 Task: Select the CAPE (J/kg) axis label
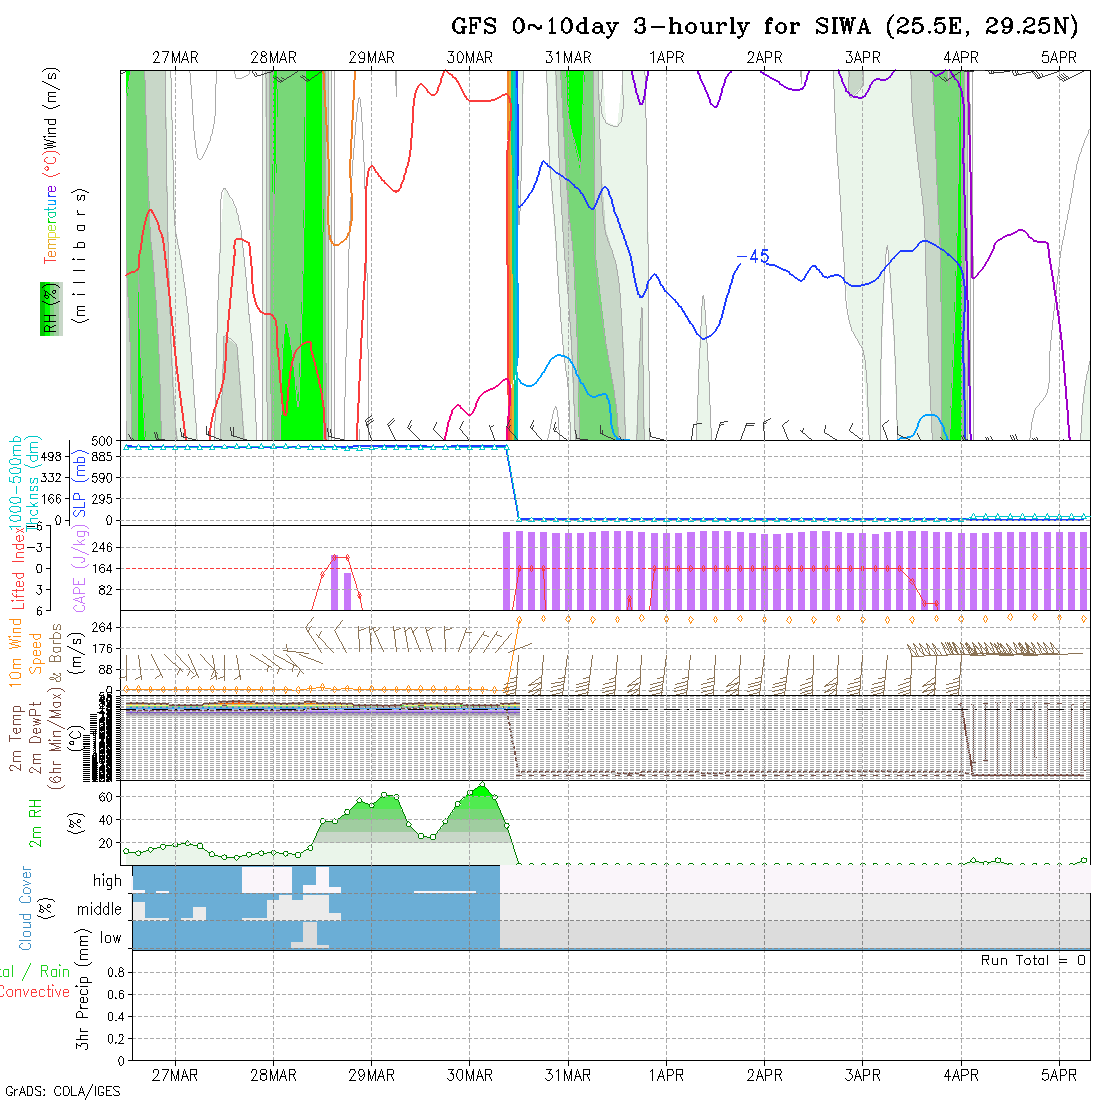[x=78, y=580]
